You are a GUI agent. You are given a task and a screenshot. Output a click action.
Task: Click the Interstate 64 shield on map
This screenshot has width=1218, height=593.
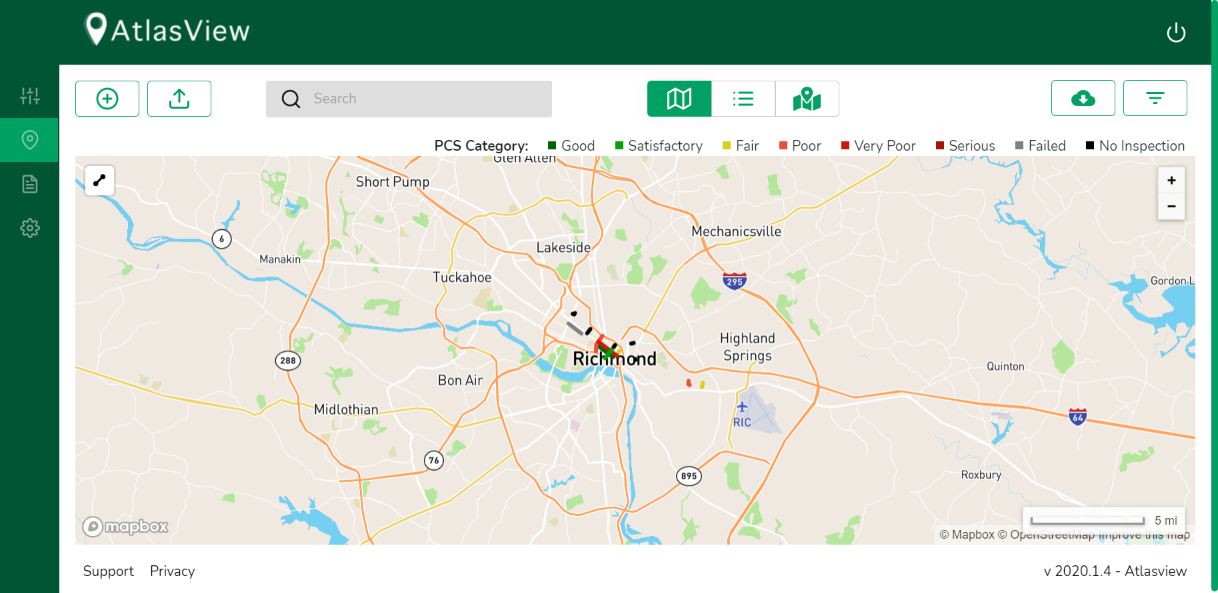click(x=1077, y=416)
